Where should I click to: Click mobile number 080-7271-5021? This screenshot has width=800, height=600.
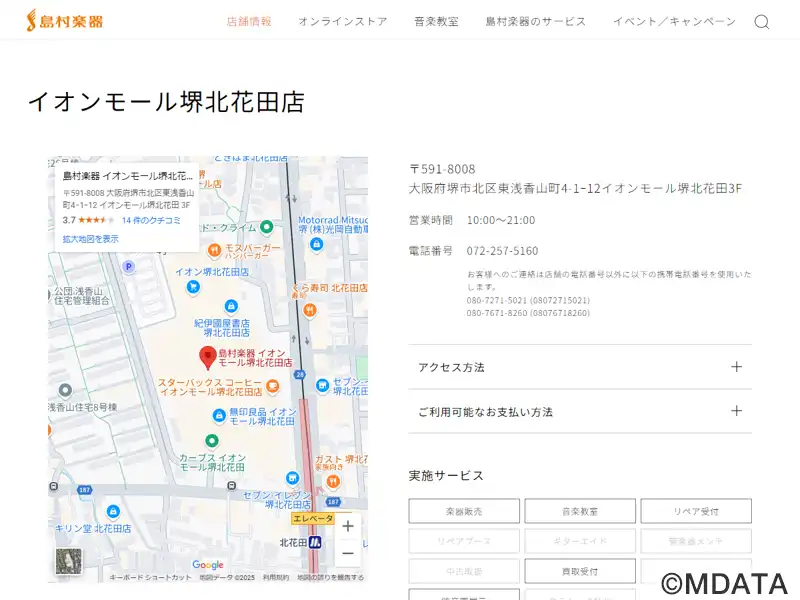click(x=528, y=300)
